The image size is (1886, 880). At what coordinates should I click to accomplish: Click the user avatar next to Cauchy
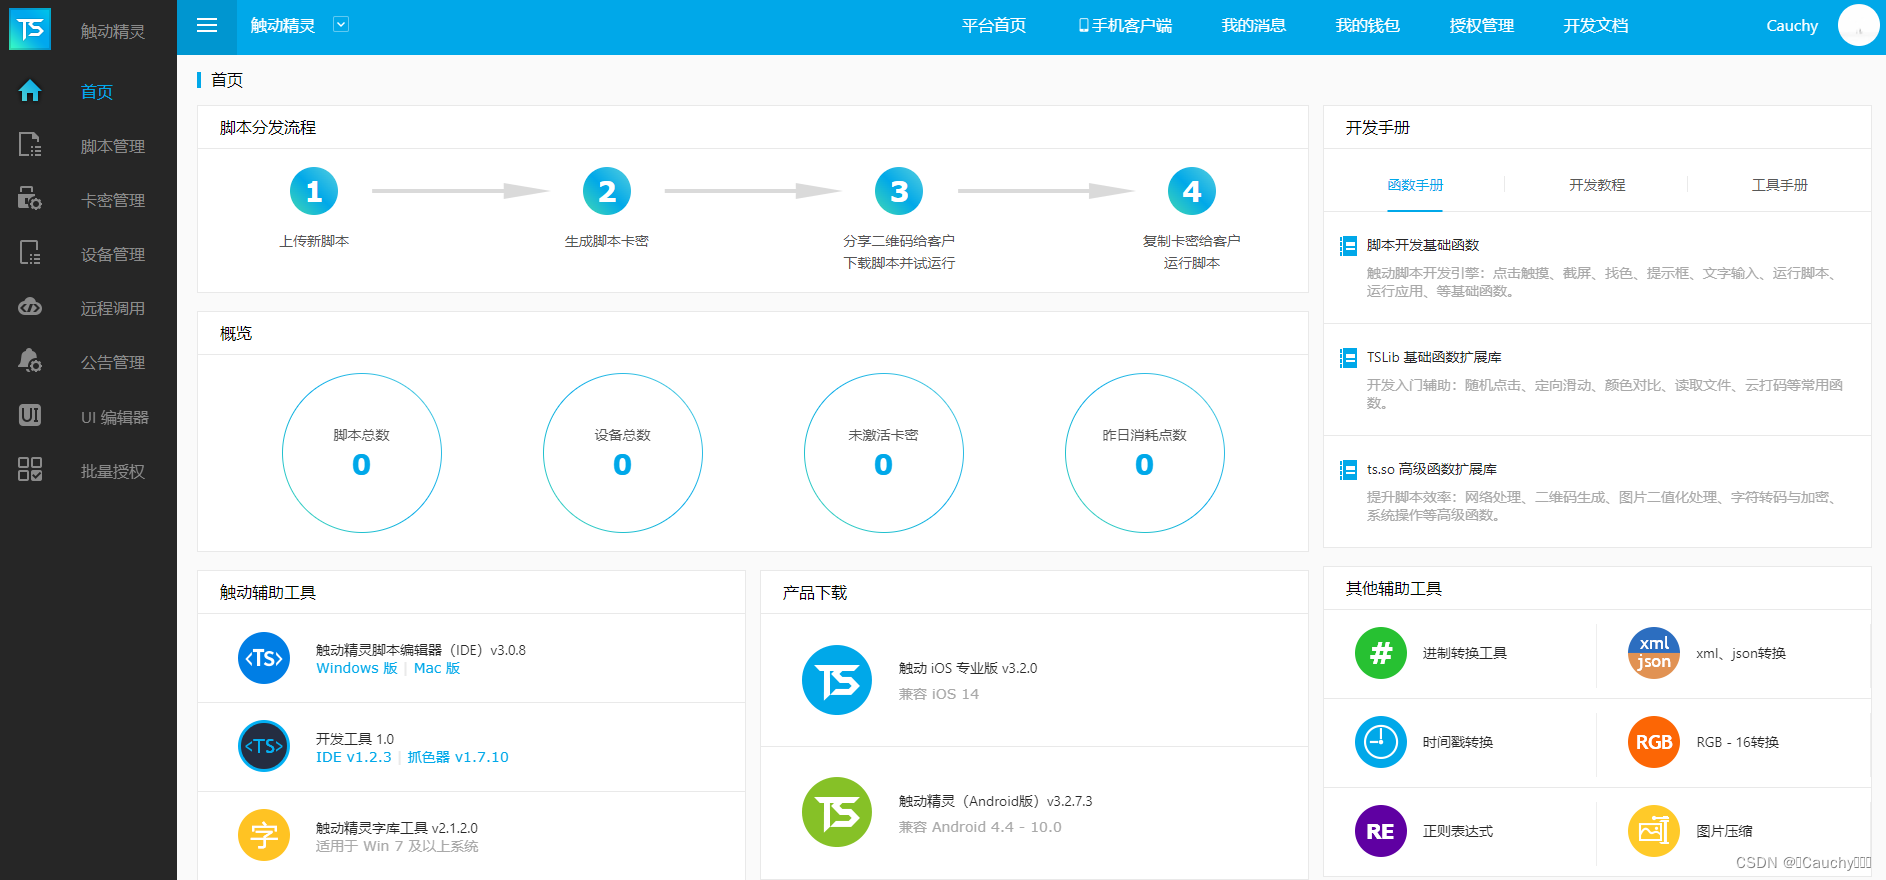pyautogui.click(x=1858, y=26)
